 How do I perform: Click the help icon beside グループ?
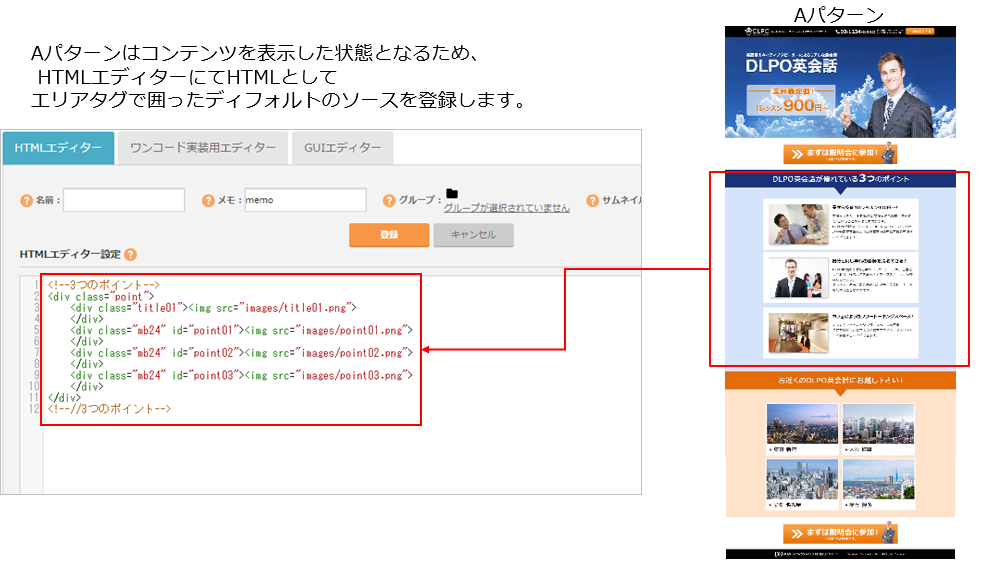389,200
